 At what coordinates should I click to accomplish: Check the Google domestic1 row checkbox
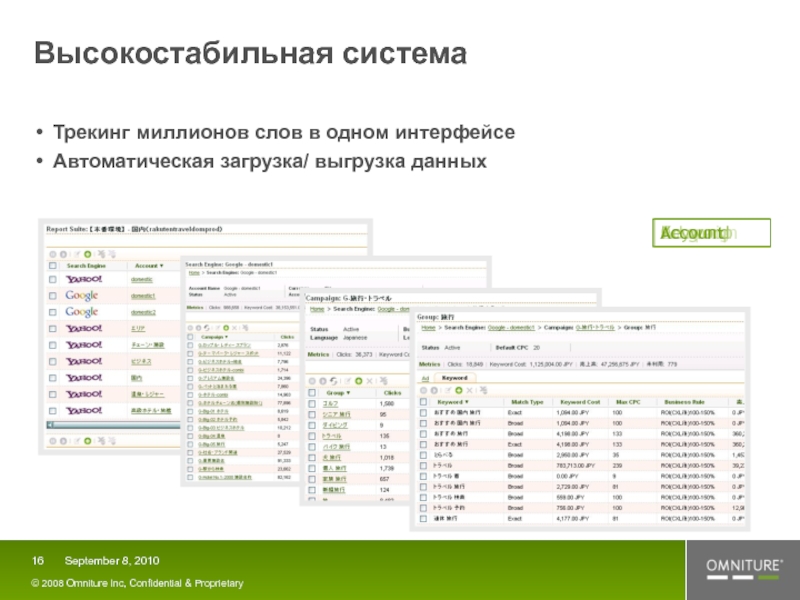(53, 296)
